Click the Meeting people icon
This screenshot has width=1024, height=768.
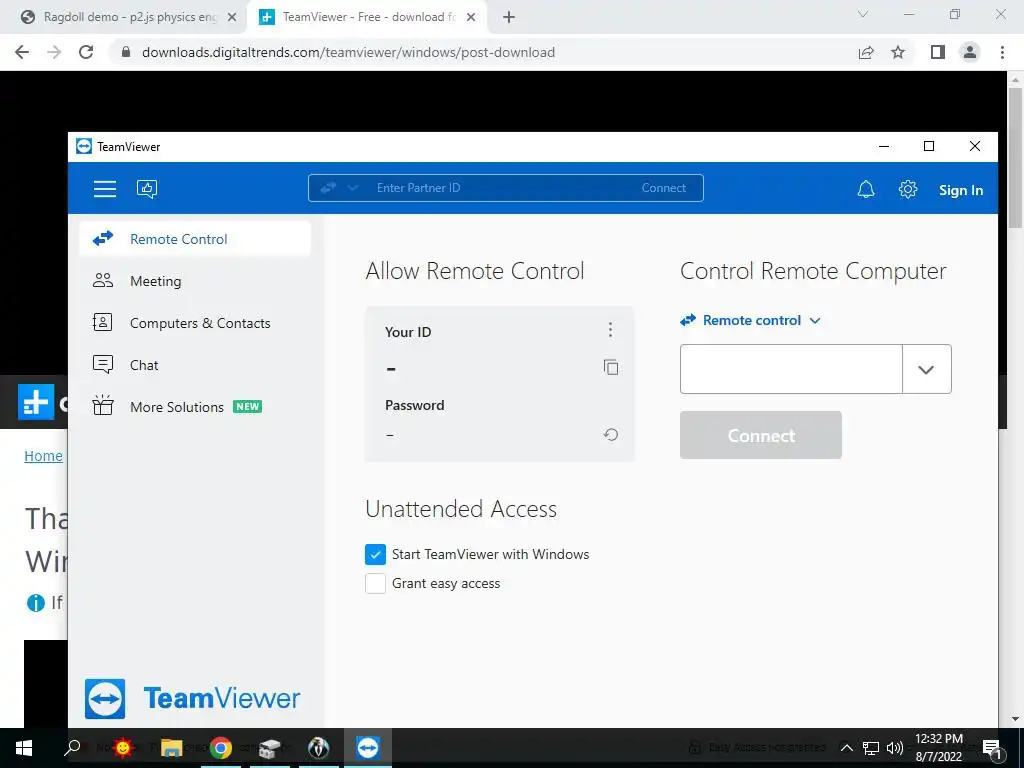pos(103,281)
